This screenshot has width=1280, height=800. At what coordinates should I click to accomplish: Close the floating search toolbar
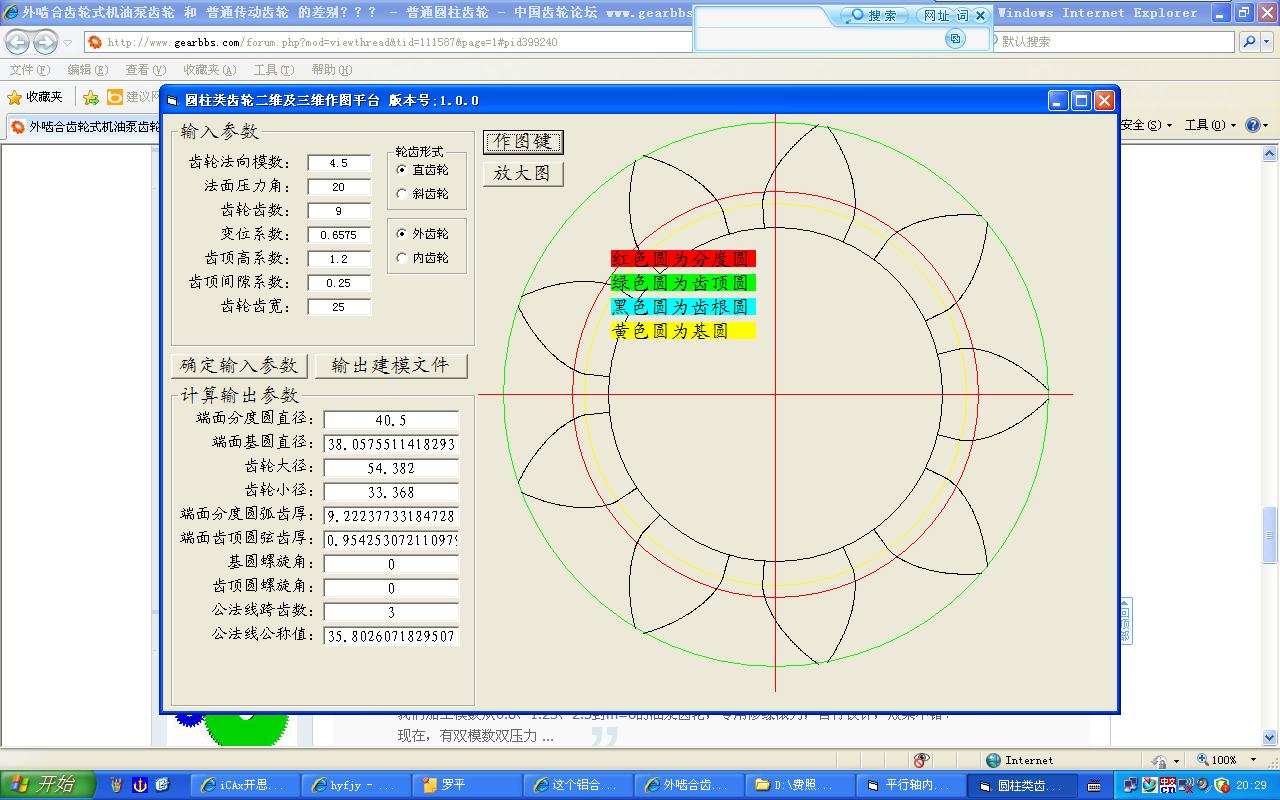coord(981,15)
